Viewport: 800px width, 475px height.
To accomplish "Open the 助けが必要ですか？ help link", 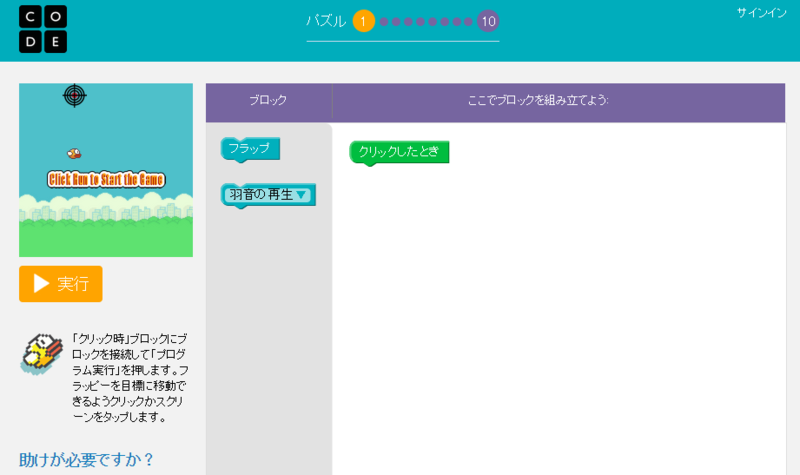I will coord(86,460).
